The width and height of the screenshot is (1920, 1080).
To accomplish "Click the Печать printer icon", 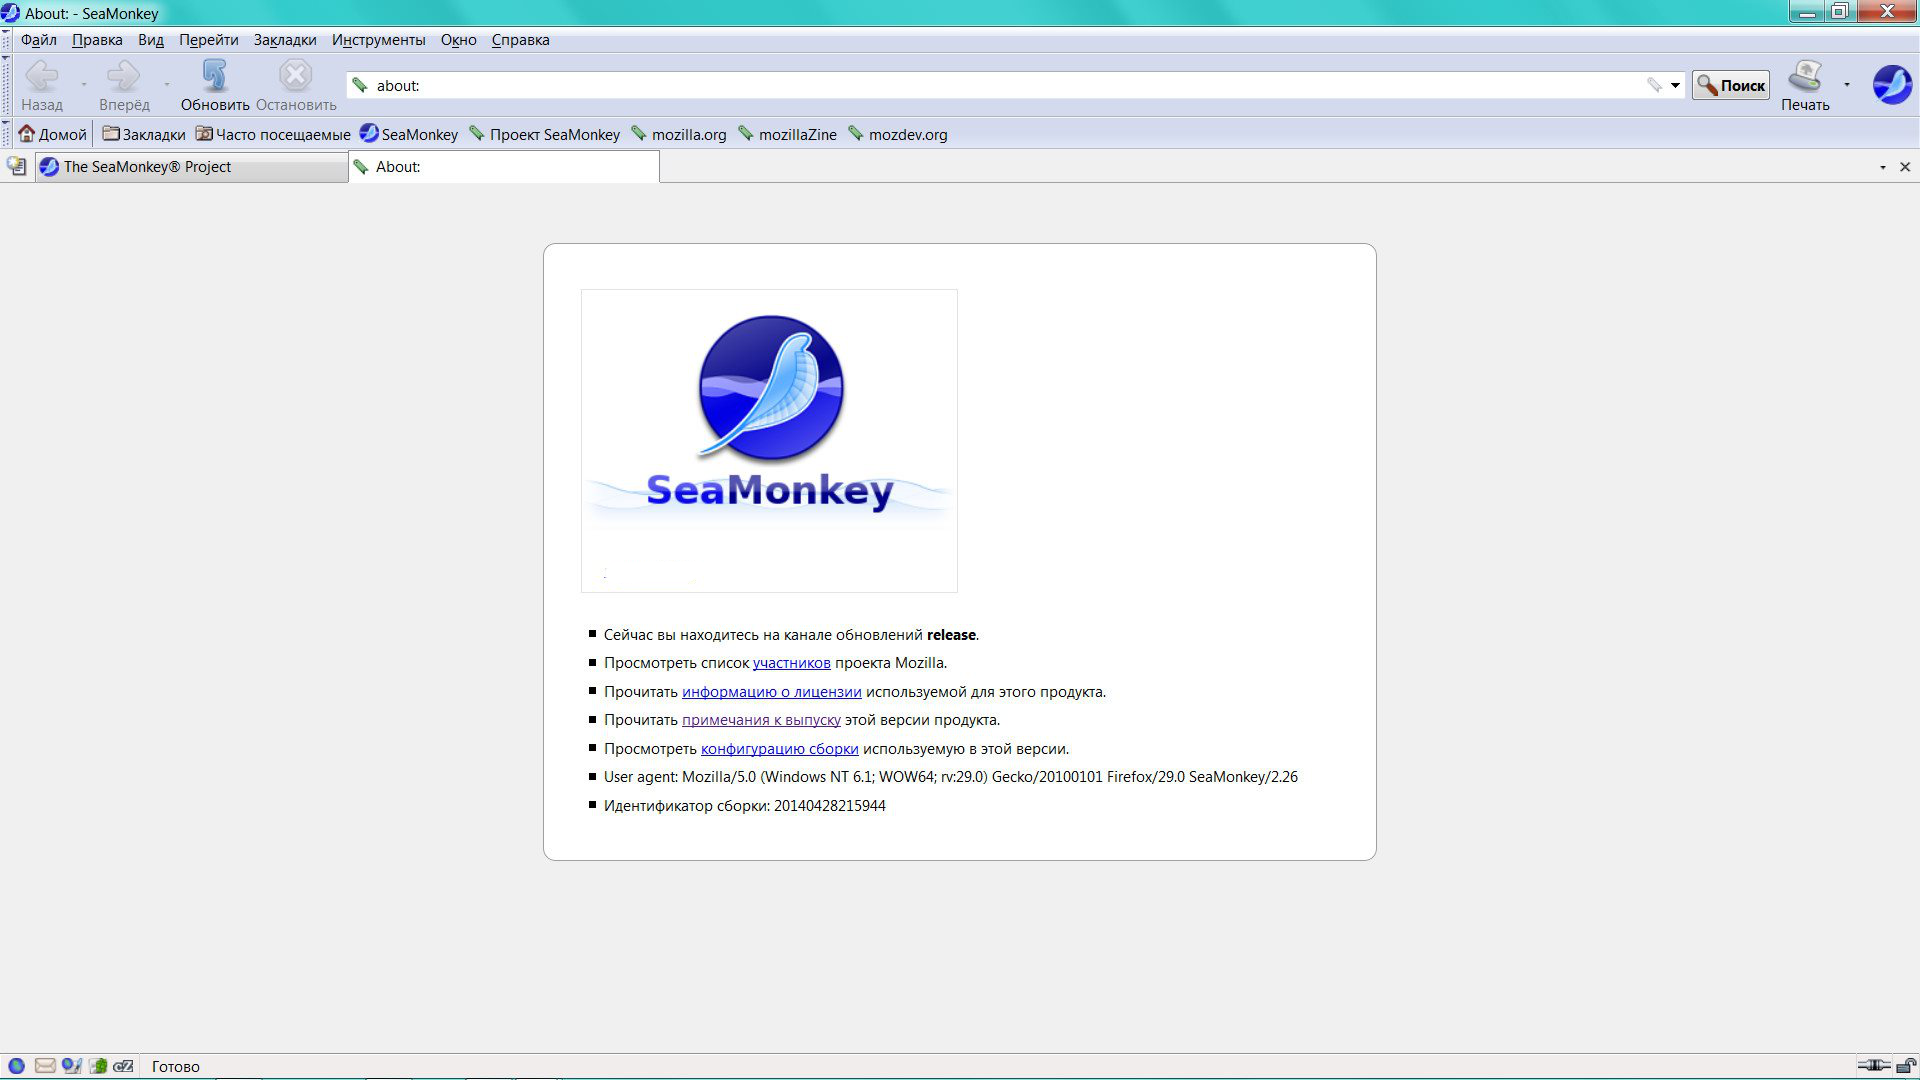I will point(1805,76).
